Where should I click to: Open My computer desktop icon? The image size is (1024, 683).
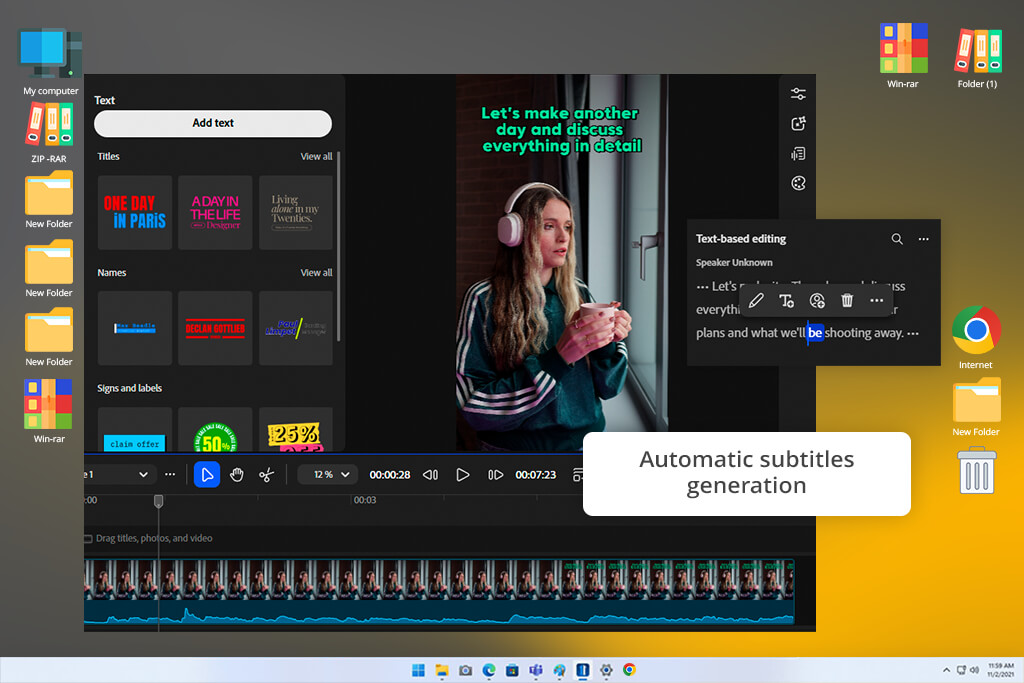50,61
